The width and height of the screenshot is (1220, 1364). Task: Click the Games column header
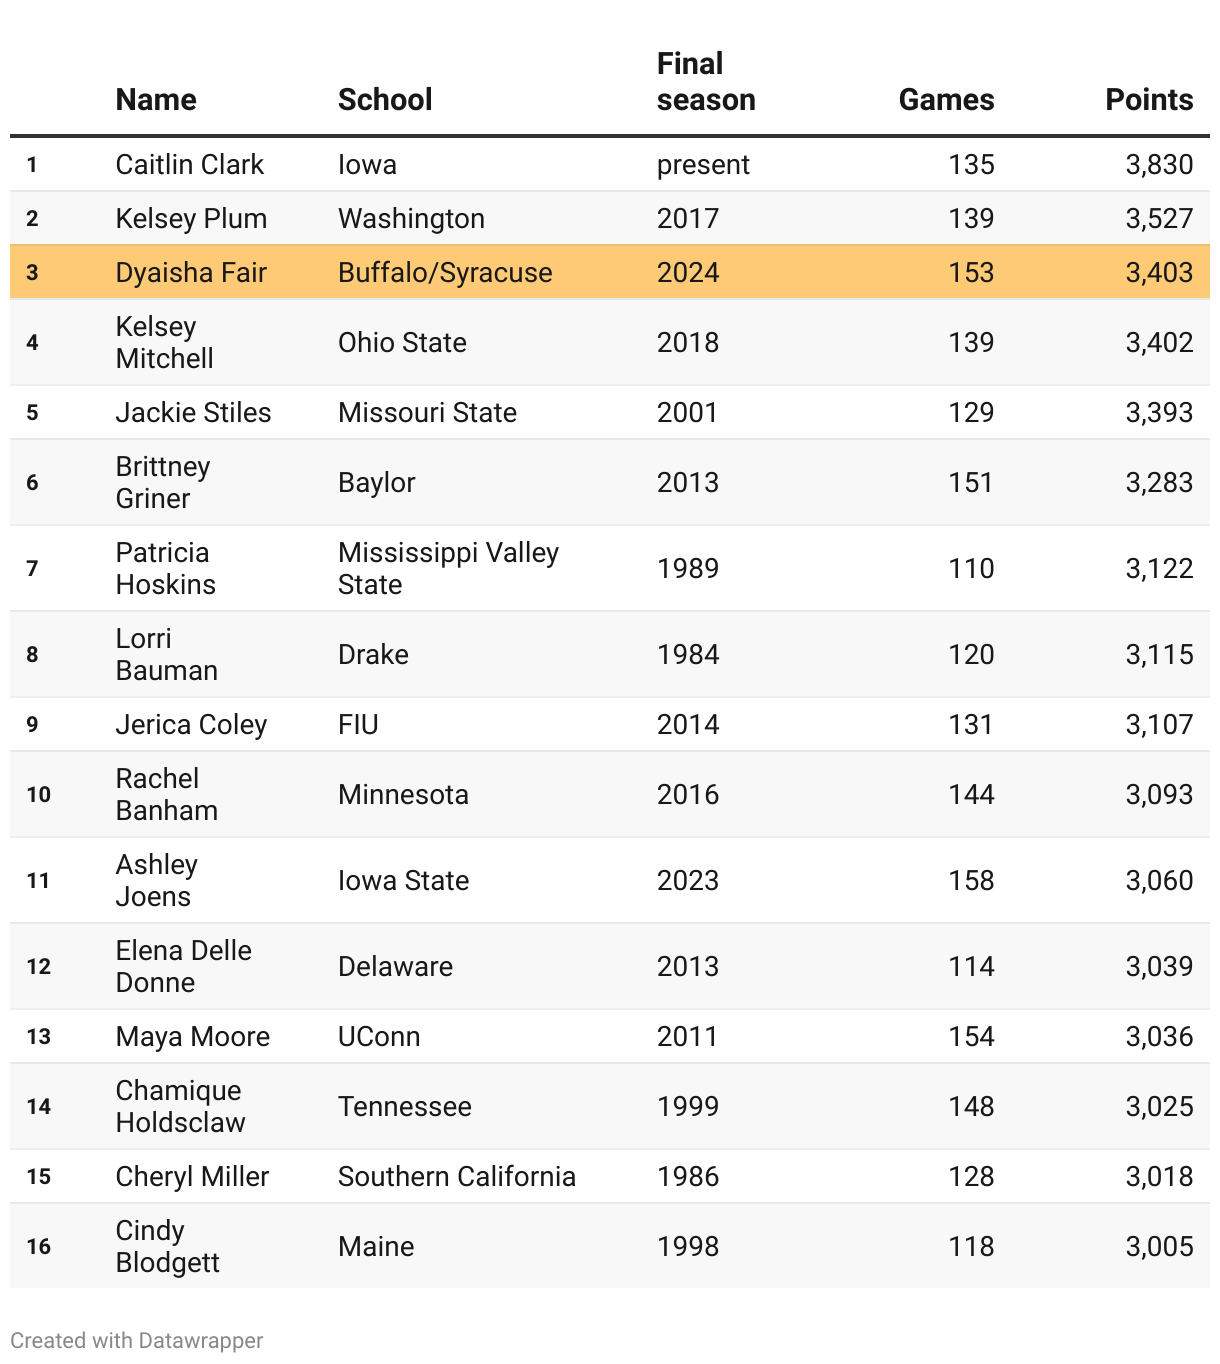coord(946,100)
